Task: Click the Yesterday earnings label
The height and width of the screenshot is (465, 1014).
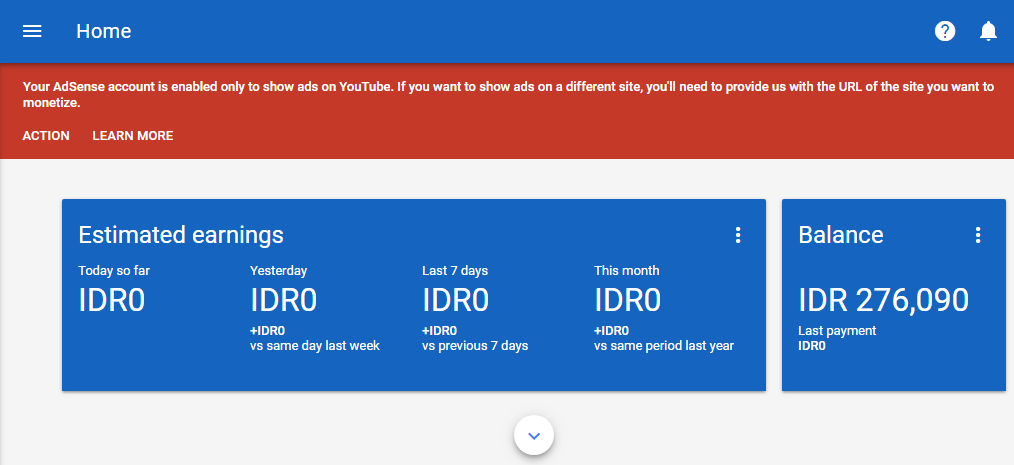Action: point(279,270)
